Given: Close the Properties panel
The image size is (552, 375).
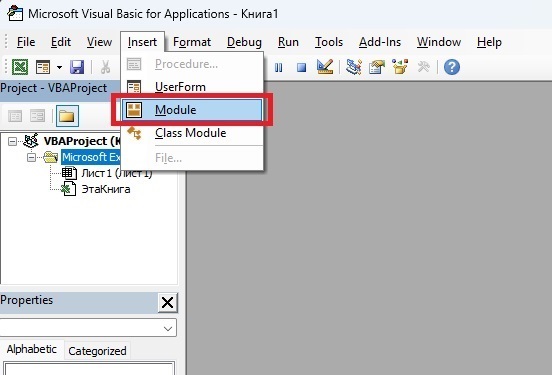Looking at the screenshot, I should [167, 302].
